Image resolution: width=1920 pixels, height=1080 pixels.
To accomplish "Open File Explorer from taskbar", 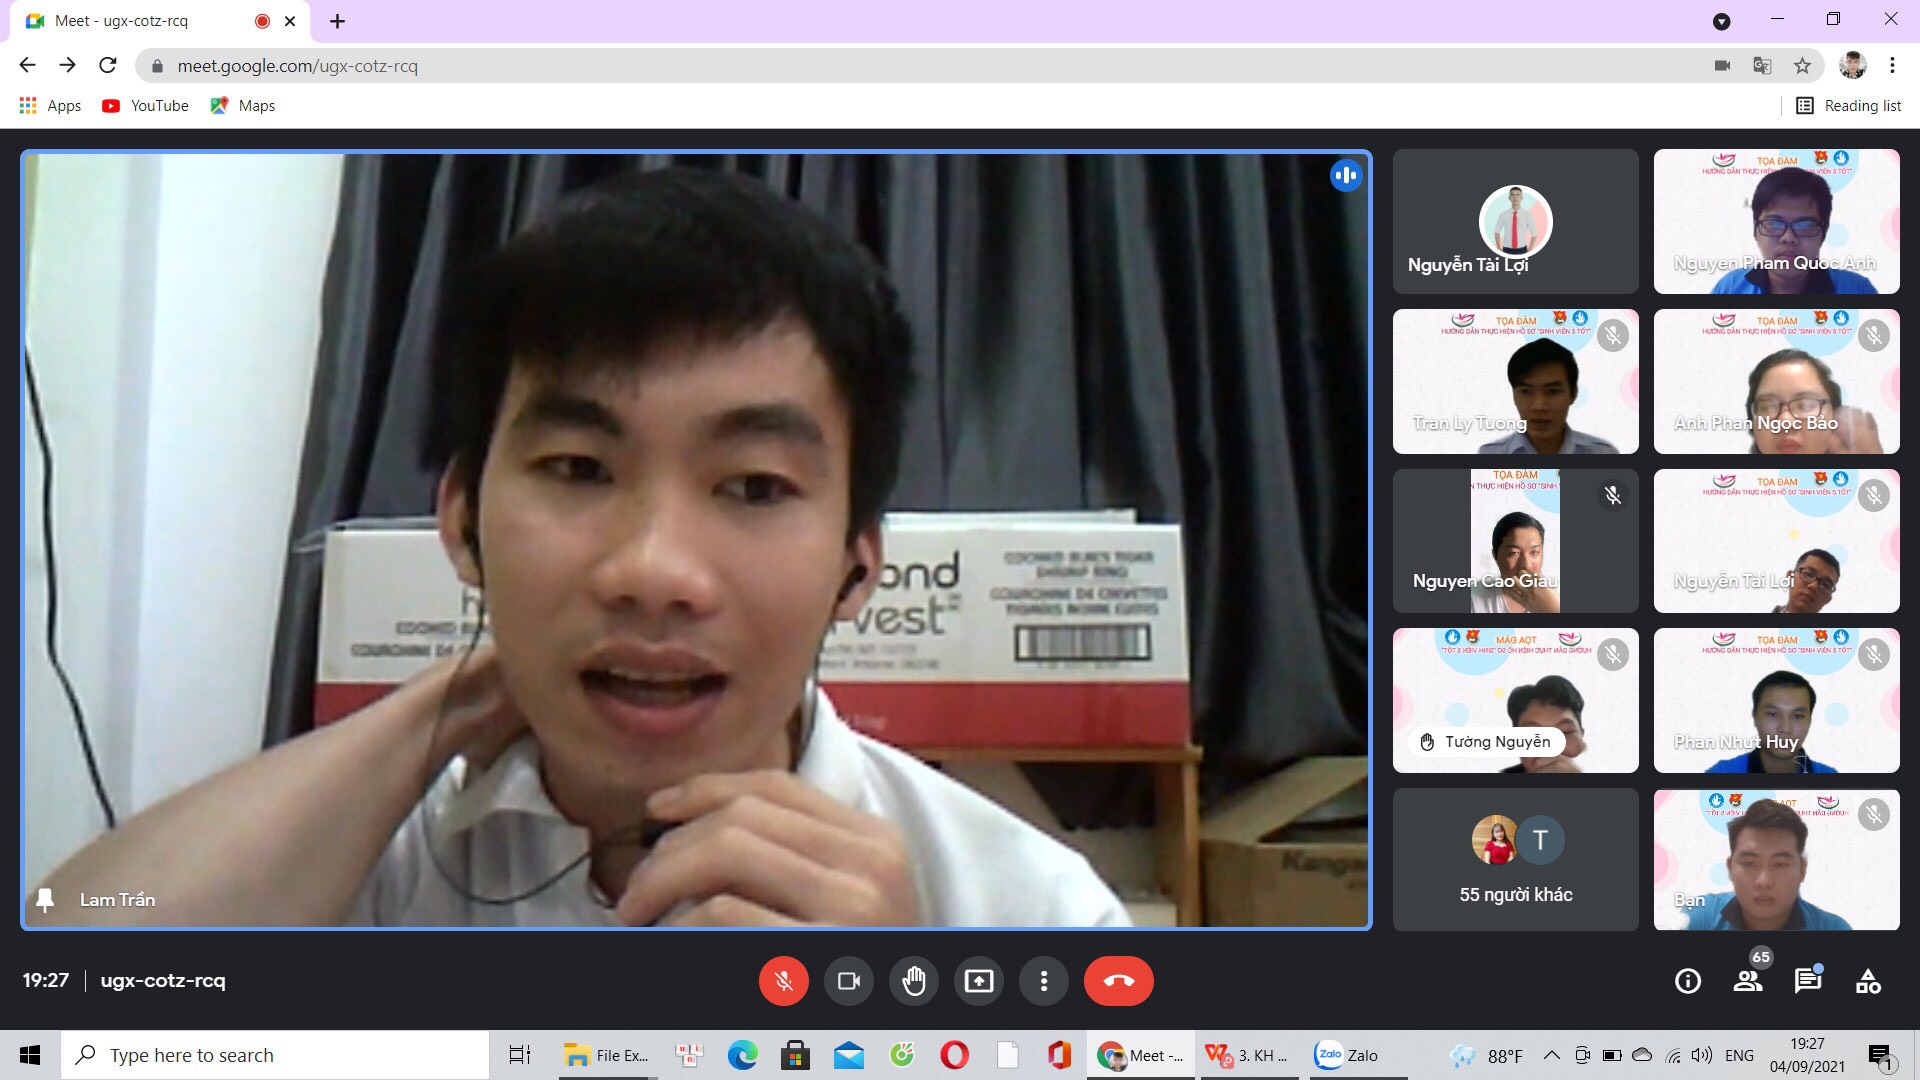I will pos(607,1055).
